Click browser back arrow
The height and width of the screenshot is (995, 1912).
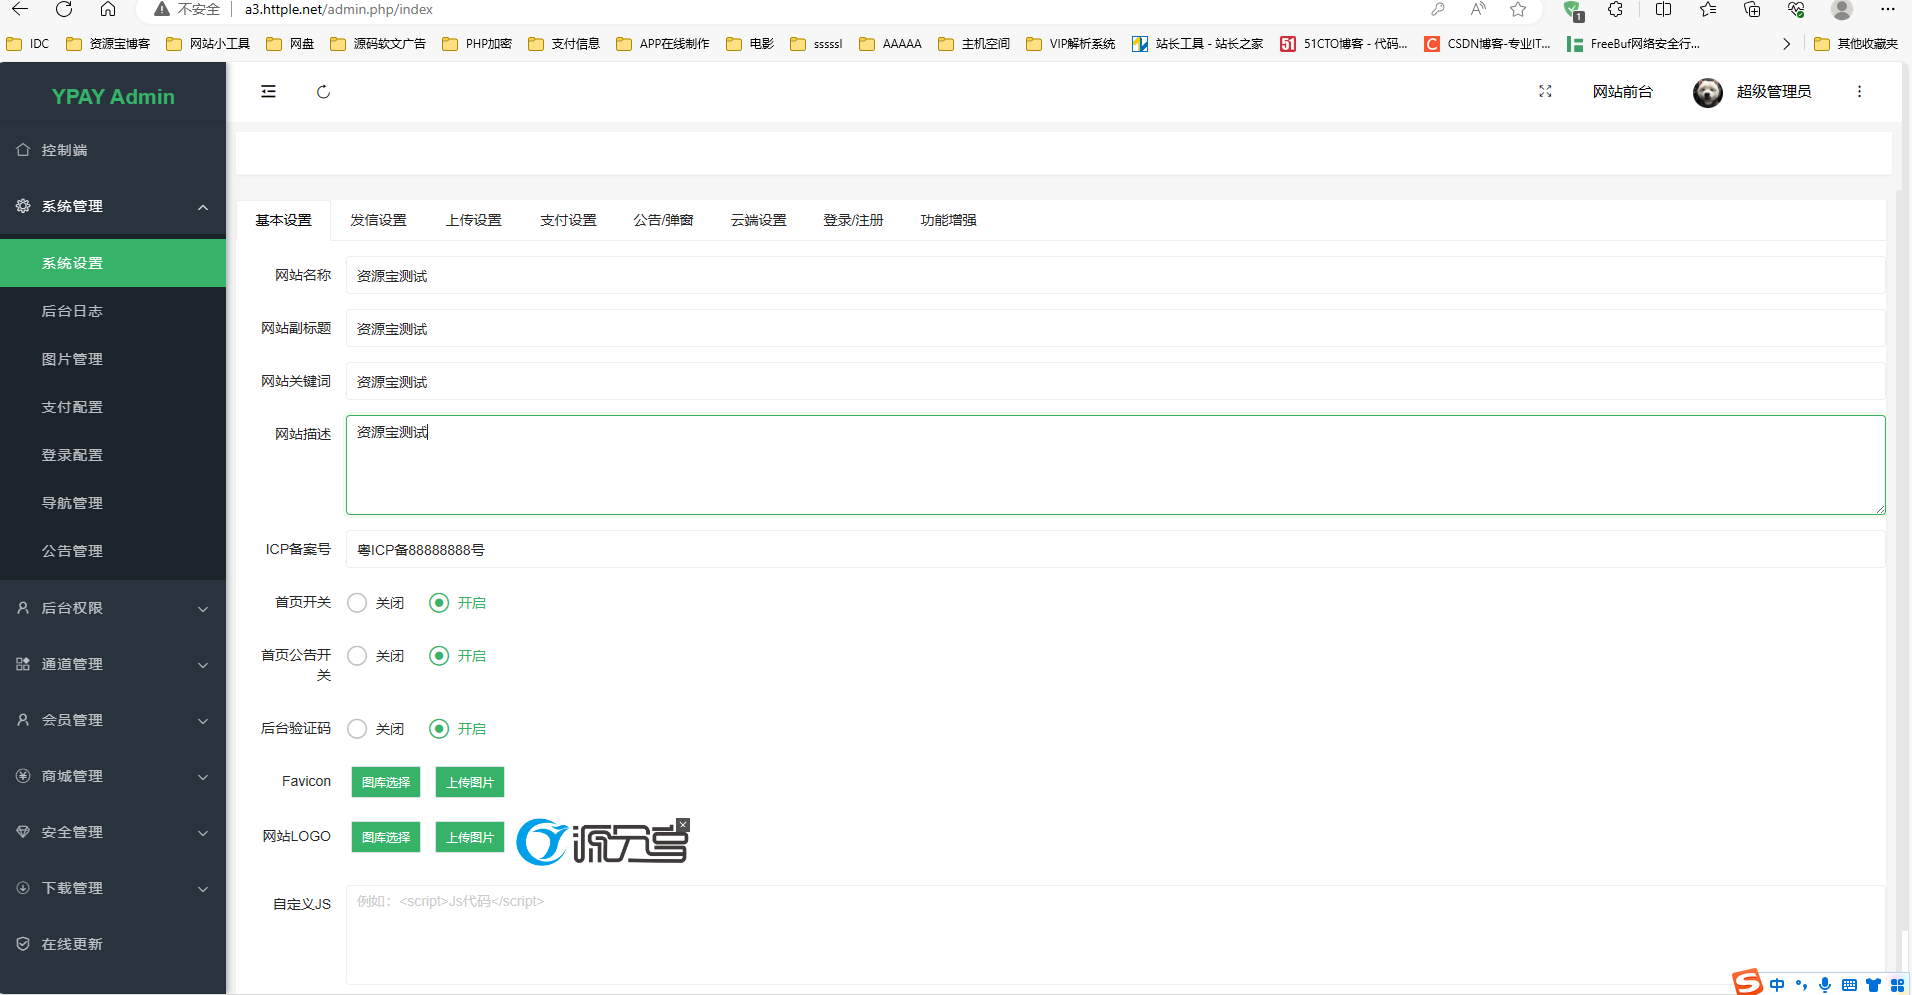point(20,9)
